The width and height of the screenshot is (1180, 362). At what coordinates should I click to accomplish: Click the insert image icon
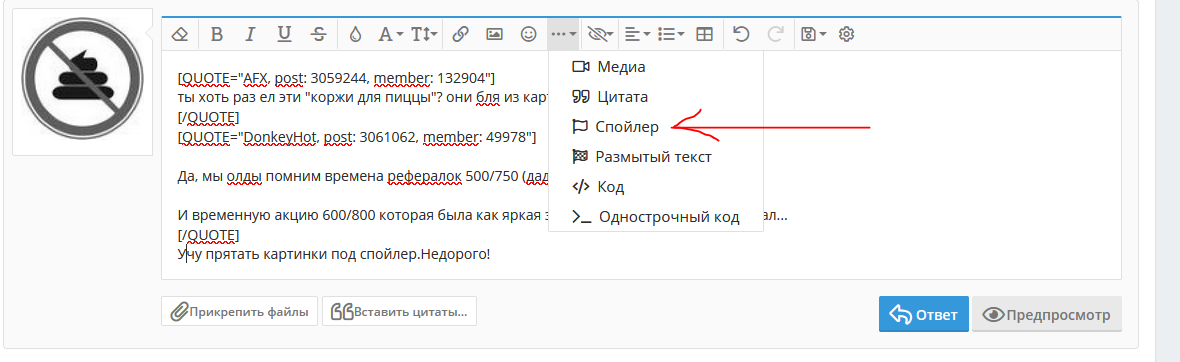[494, 34]
